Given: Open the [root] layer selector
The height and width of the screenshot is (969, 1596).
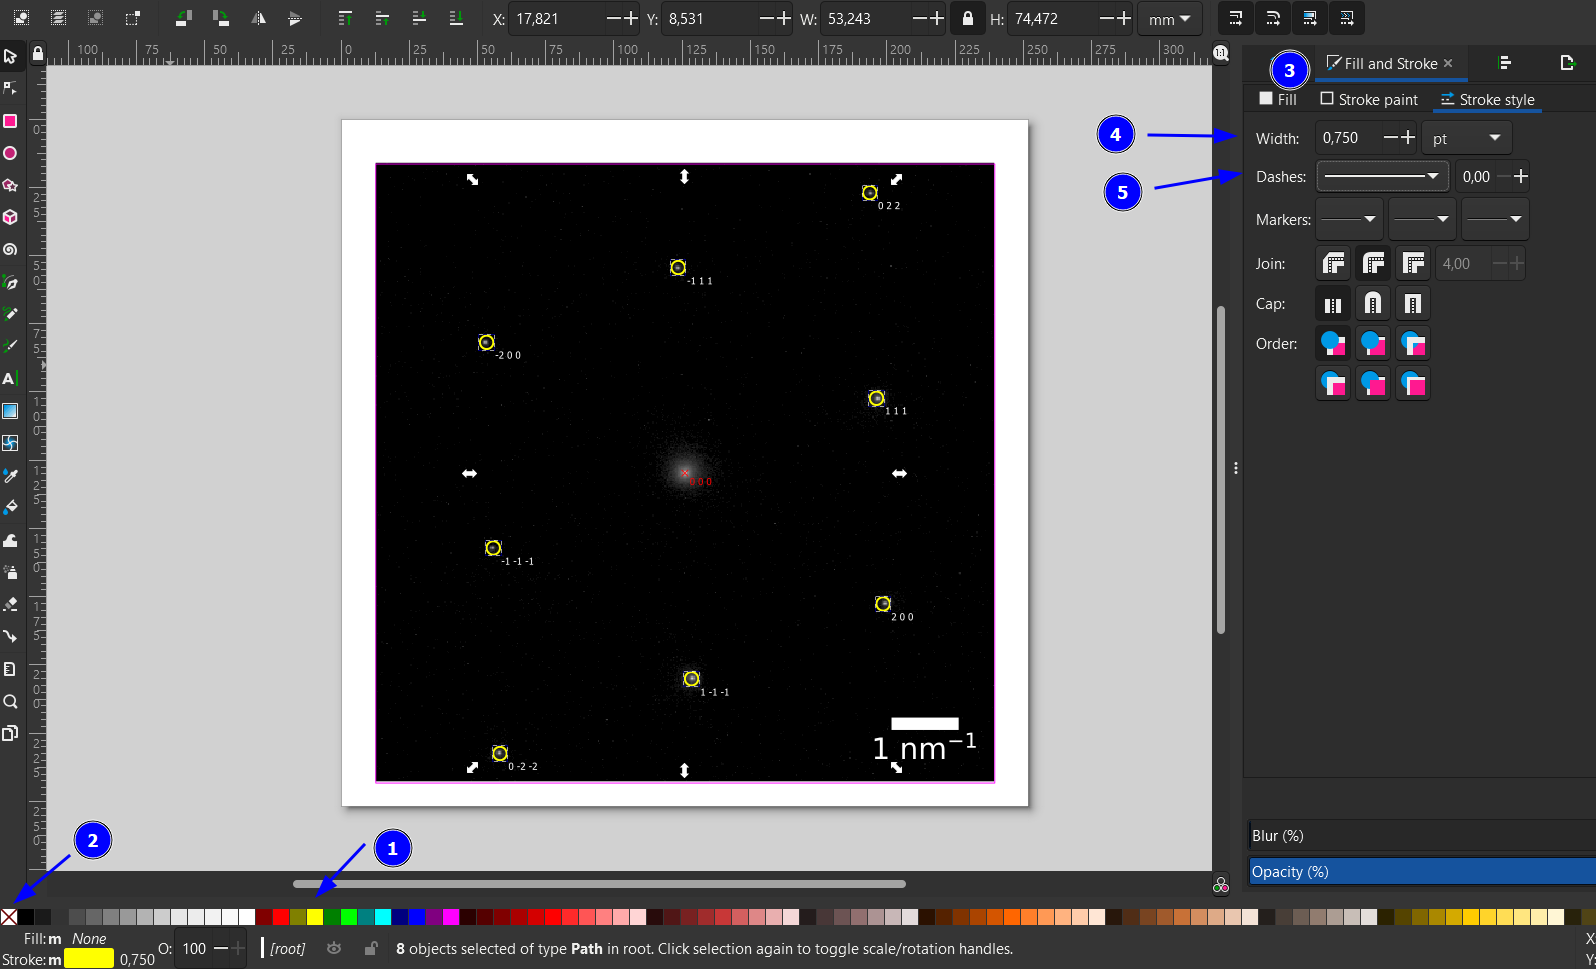Looking at the screenshot, I should (x=288, y=949).
